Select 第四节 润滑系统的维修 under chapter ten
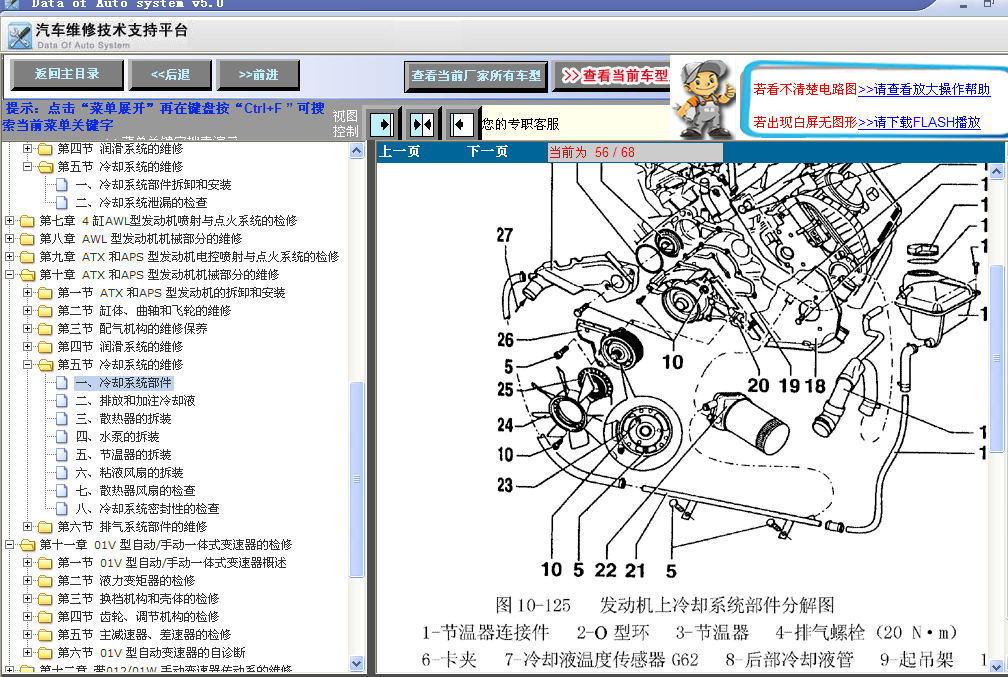Image resolution: width=1008 pixels, height=677 pixels. coord(120,347)
